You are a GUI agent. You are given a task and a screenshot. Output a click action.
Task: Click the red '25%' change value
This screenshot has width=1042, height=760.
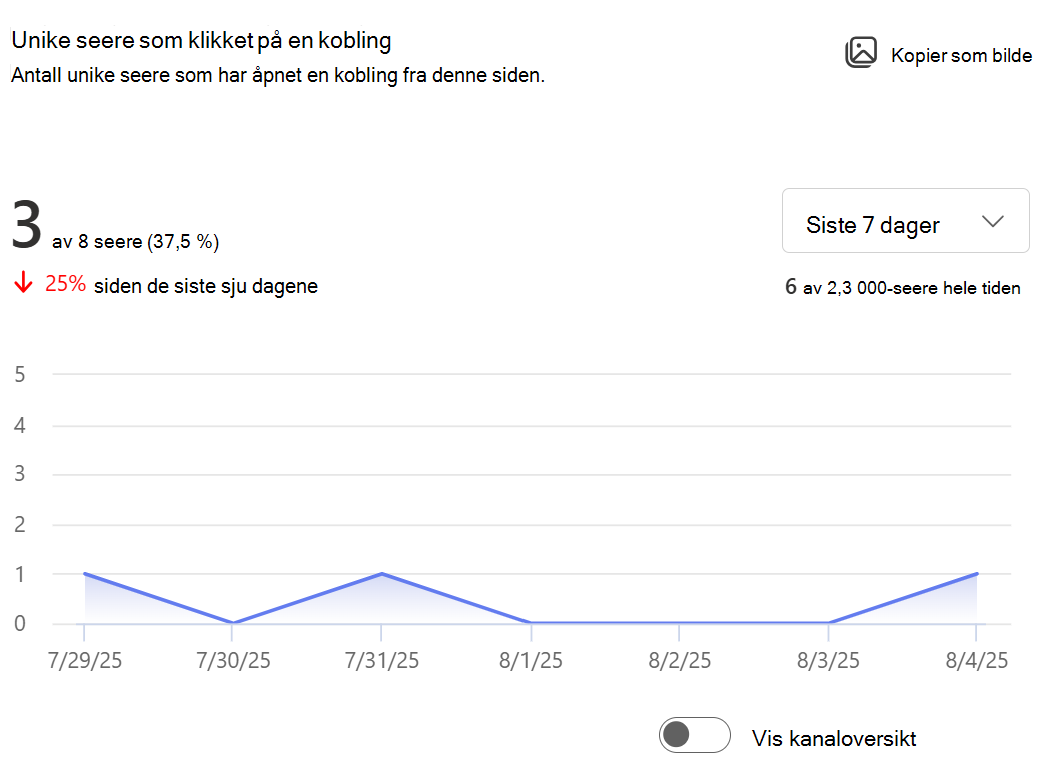pos(65,284)
